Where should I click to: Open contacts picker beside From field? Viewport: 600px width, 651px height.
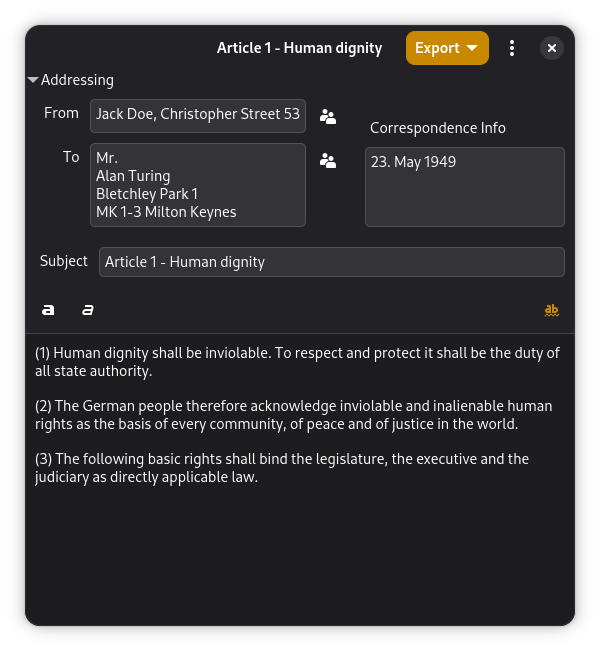click(x=328, y=117)
